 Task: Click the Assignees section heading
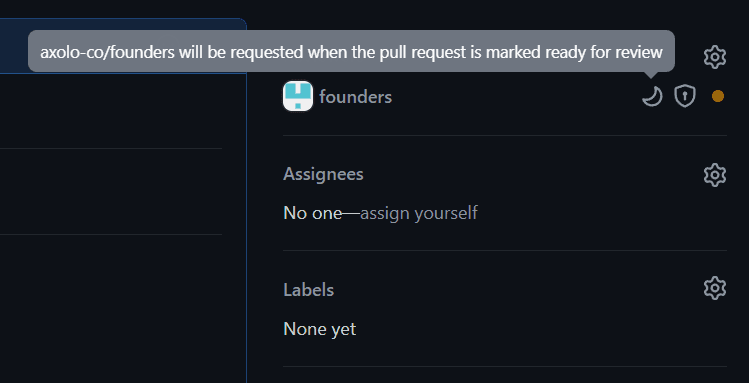click(323, 174)
